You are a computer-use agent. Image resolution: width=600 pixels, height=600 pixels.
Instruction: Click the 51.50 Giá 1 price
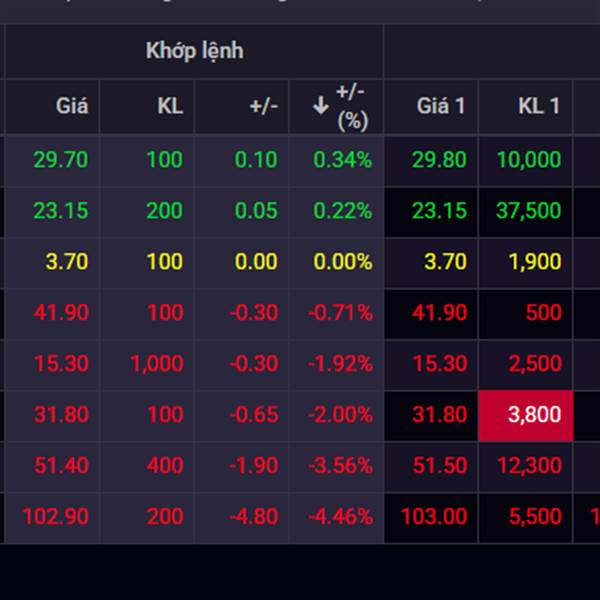(x=440, y=465)
